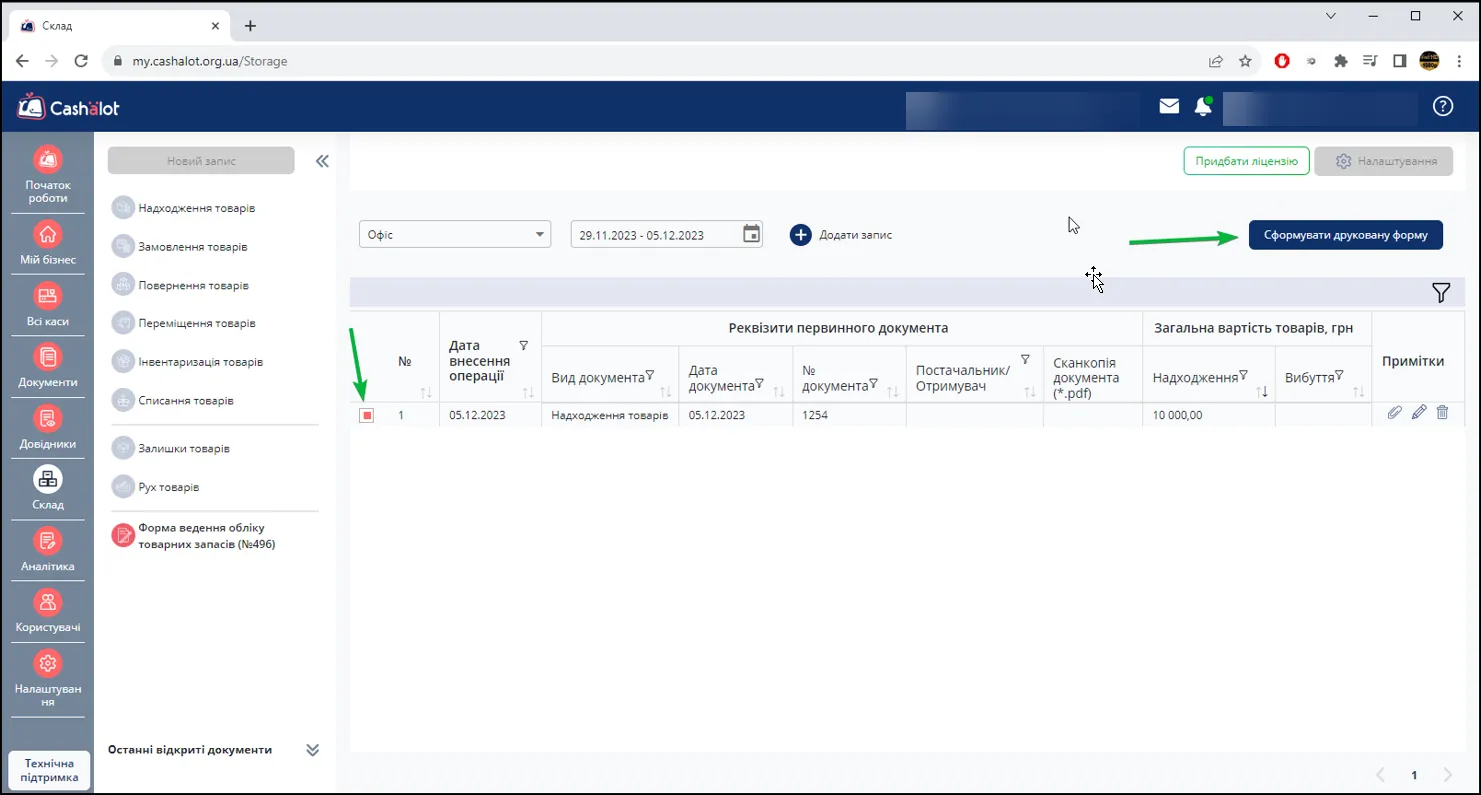
Task: Open Залишки товарів menu item
Action: click(x=171, y=448)
